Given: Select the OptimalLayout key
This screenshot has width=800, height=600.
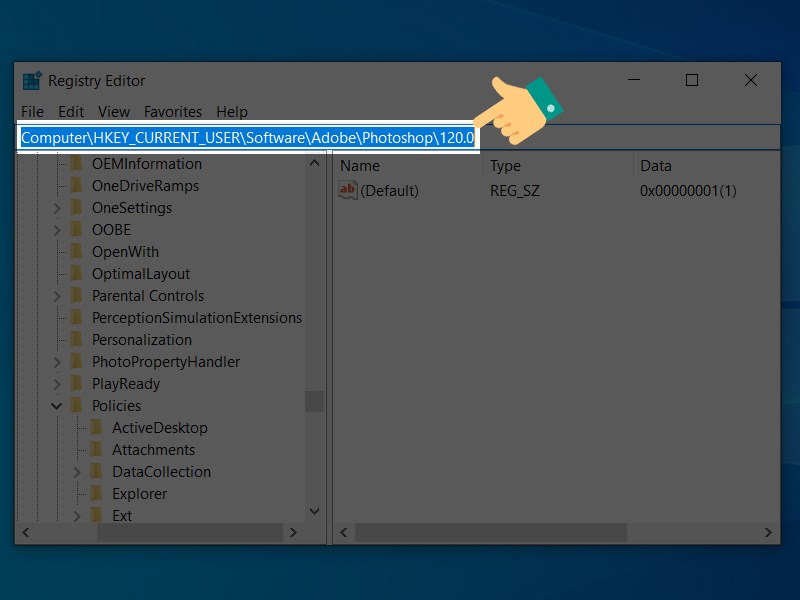Looking at the screenshot, I should (141, 274).
